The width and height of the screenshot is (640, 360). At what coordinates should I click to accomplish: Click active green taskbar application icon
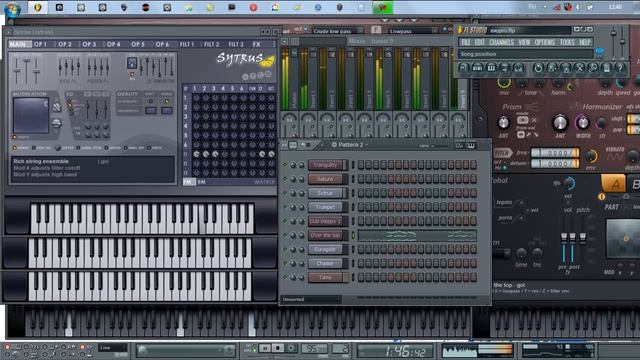[x=382, y=7]
